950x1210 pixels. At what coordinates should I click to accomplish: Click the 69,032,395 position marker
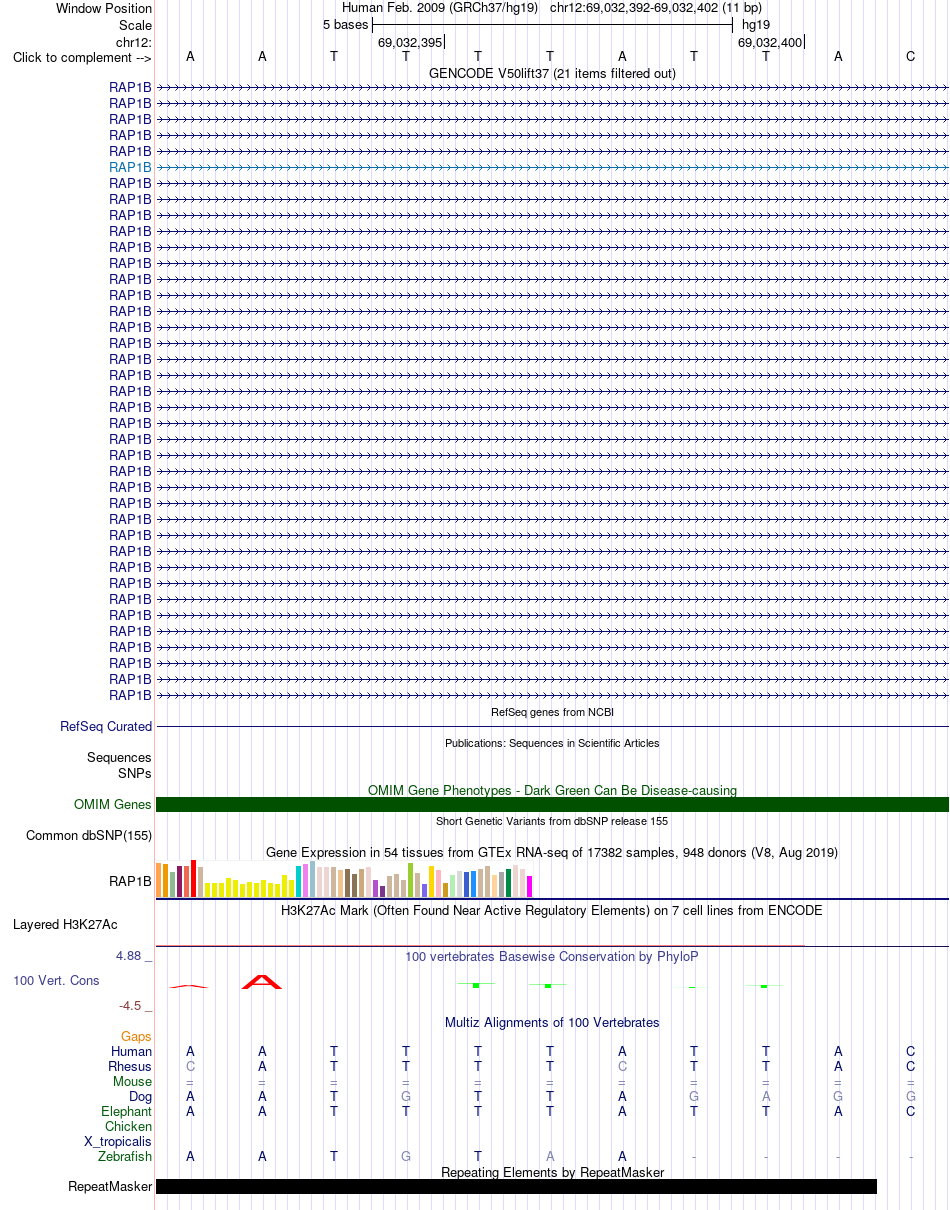tap(410, 42)
